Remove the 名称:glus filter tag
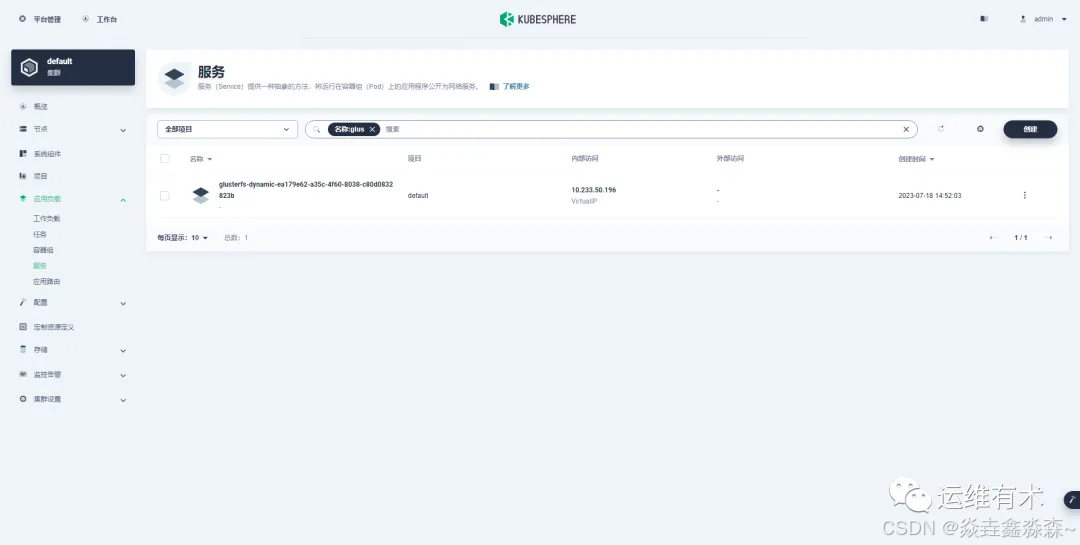Viewport: 1080px width, 545px height. (x=372, y=130)
